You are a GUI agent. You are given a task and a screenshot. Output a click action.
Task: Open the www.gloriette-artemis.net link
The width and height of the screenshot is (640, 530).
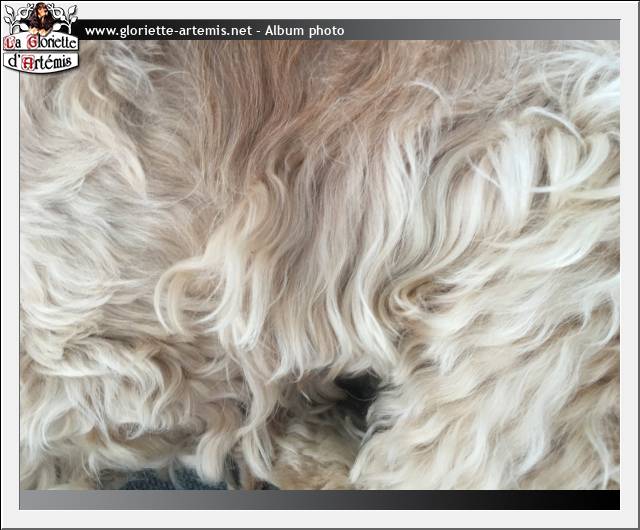click(167, 31)
